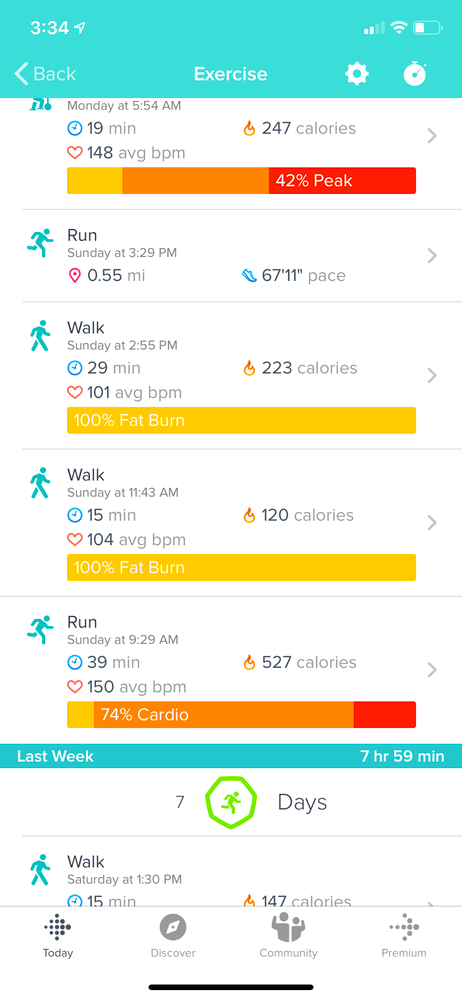Viewport: 462px width, 999px height.
Task: Tap the run icon for Sunday 9:29 AM run
Action: 41,629
